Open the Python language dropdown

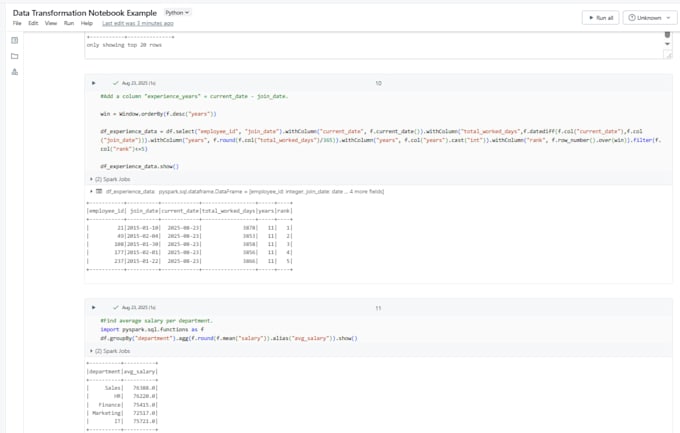click(177, 13)
